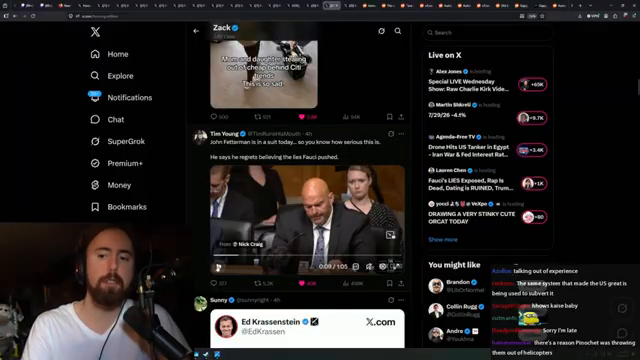The image size is (640, 360).
Task: Open Tim Young's profile name link
Action: (224, 134)
